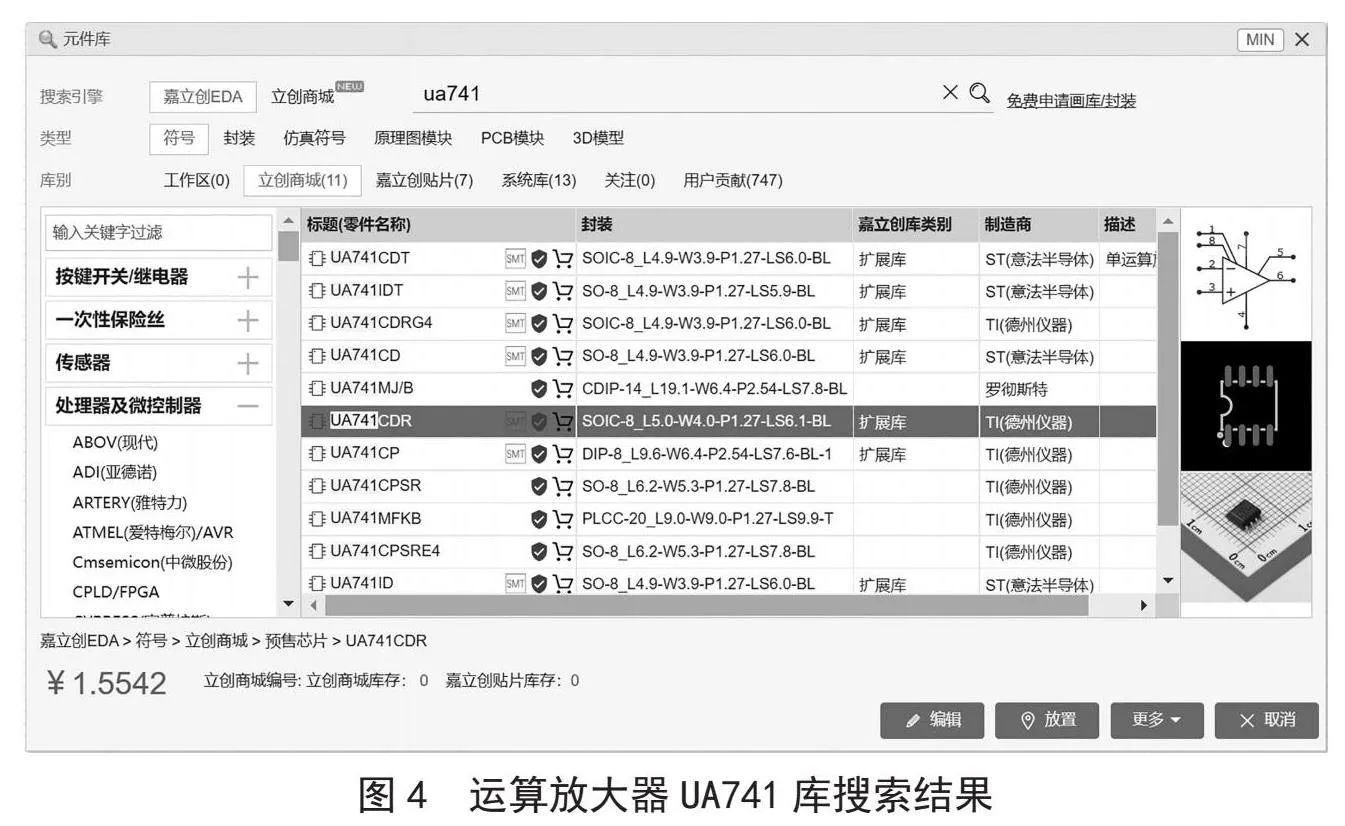Open the 关注(0) library tab
This screenshot has width=1345, height=826.
pos(630,180)
